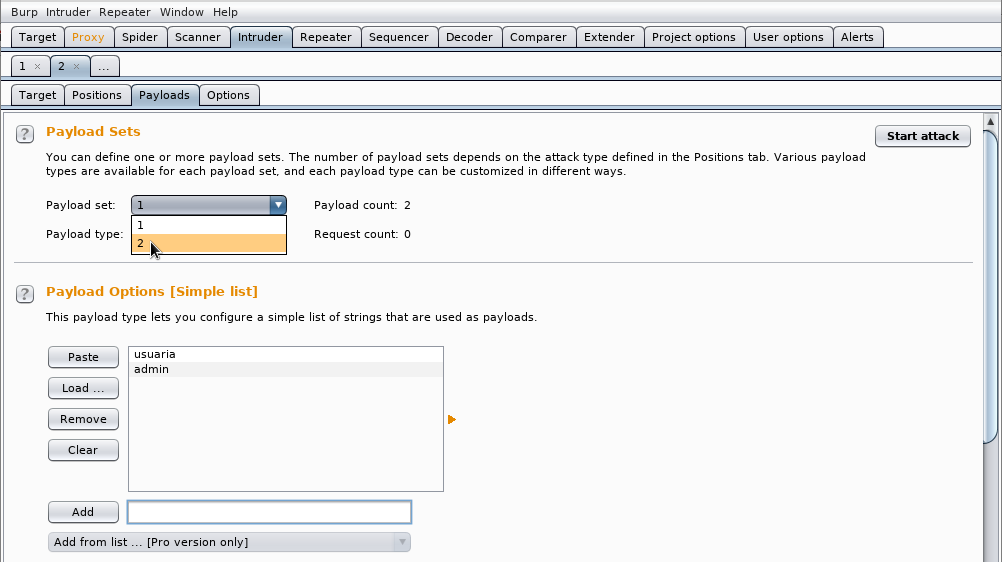Image resolution: width=1002 pixels, height=562 pixels.
Task: Click the Payload Sets help icon
Action: [25, 134]
